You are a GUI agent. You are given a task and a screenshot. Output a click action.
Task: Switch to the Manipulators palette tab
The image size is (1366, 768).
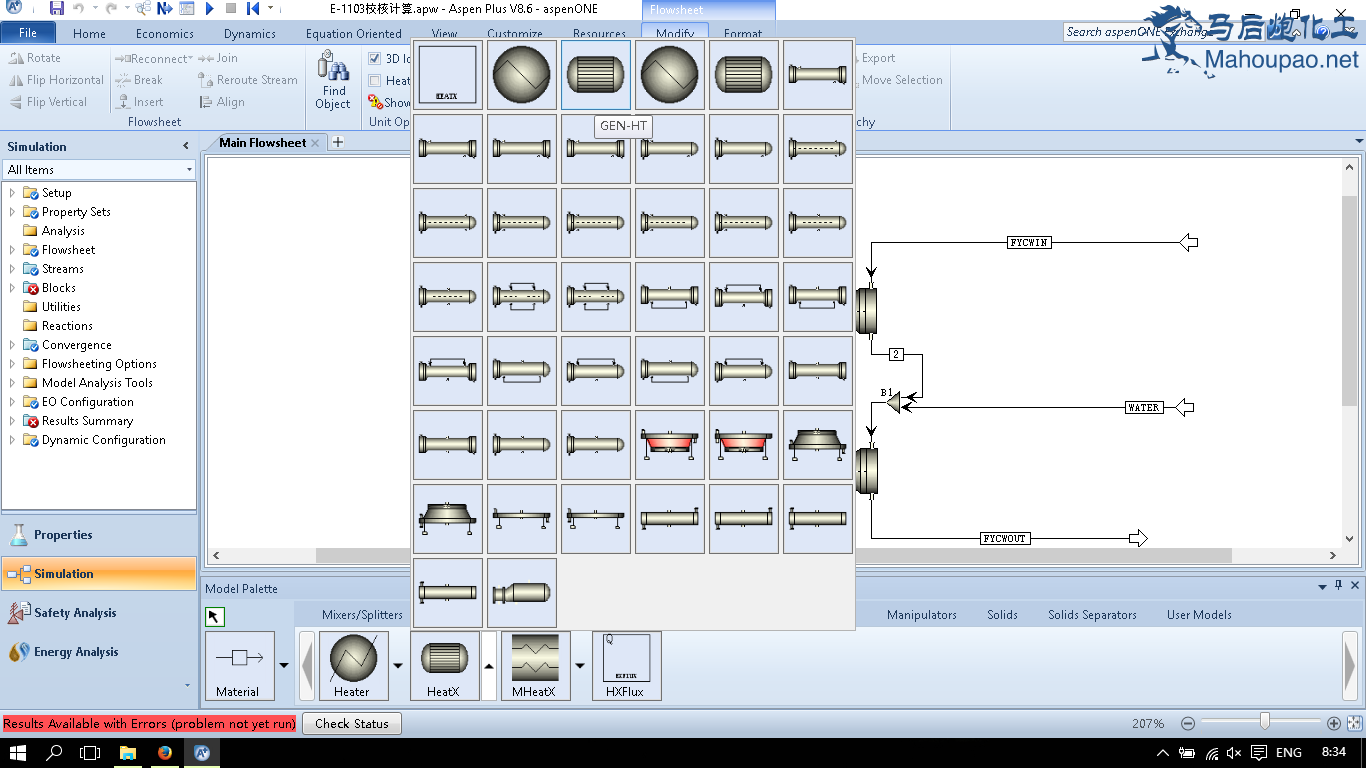click(x=921, y=615)
